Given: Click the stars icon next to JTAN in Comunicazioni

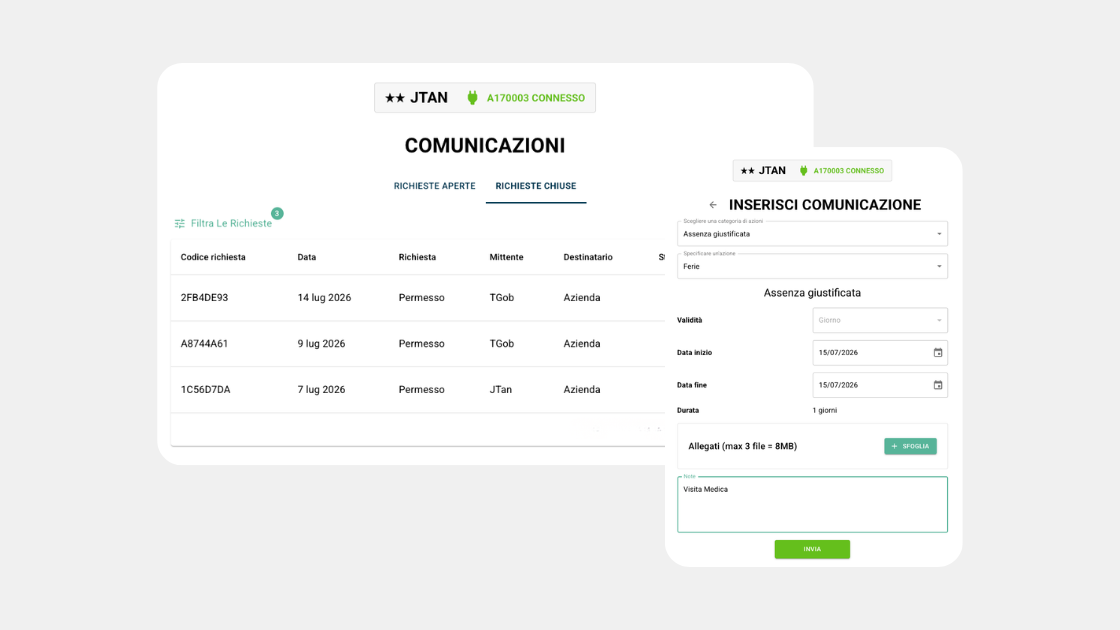Looking at the screenshot, I should click(x=395, y=98).
